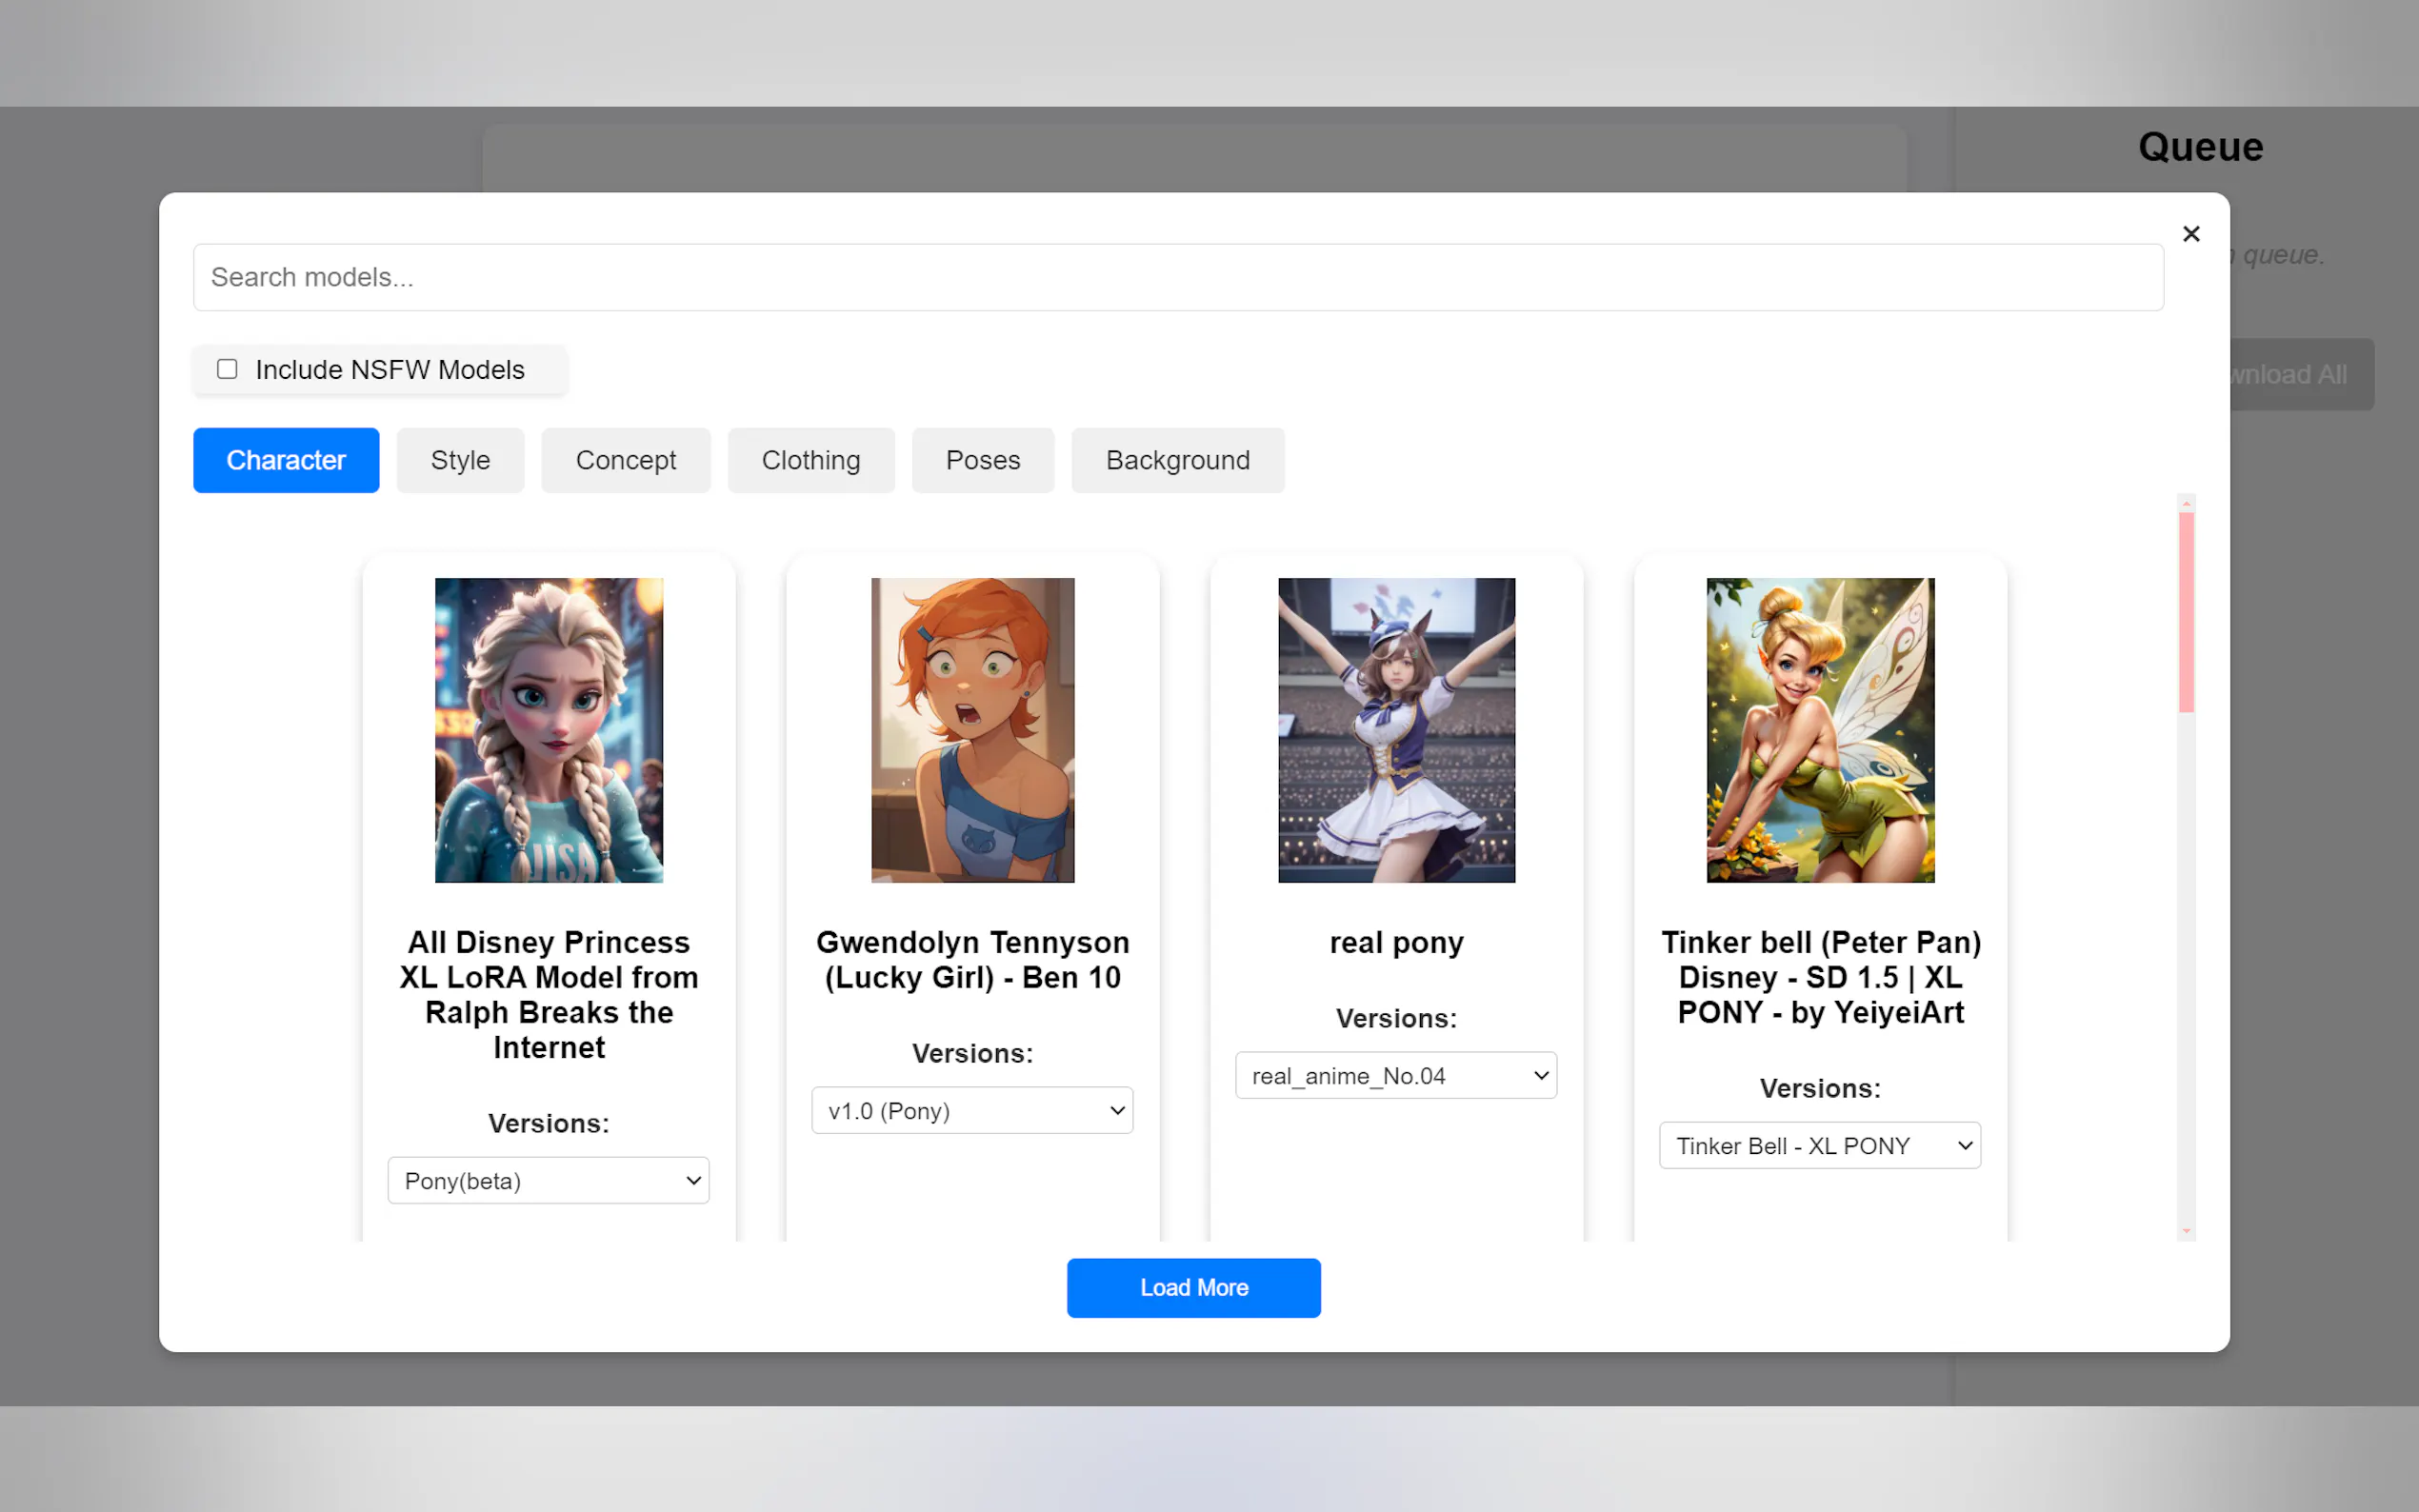Viewport: 2419px width, 1512px height.
Task: Open the Tinker bell model preview
Action: (1819, 730)
